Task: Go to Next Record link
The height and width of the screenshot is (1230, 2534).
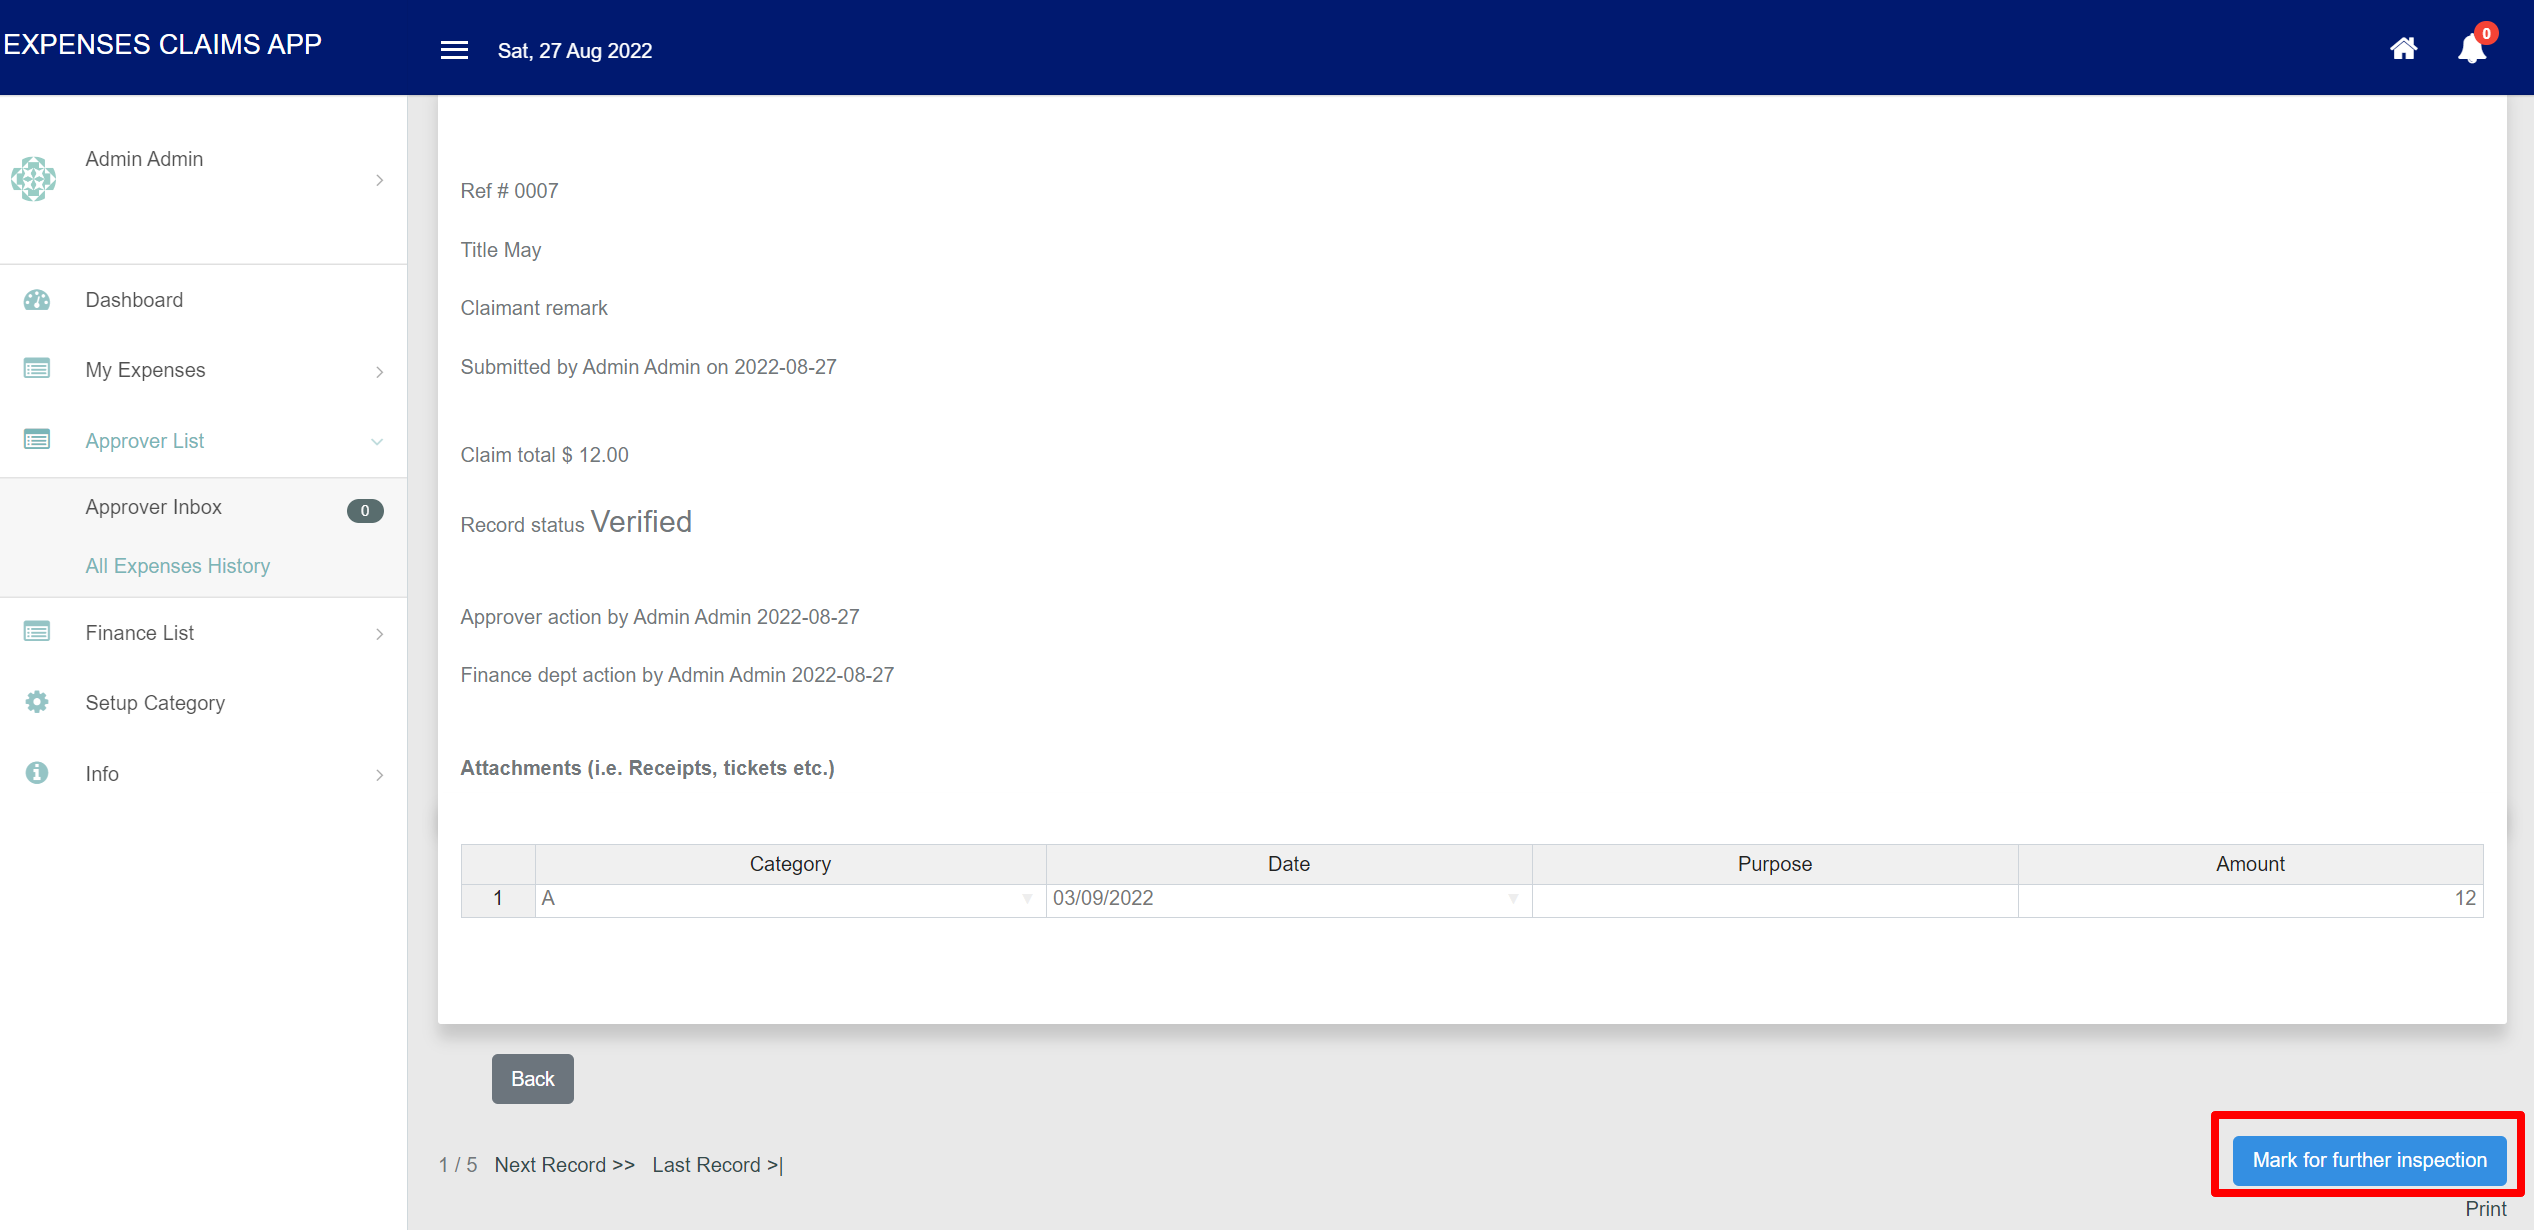Action: coord(565,1165)
